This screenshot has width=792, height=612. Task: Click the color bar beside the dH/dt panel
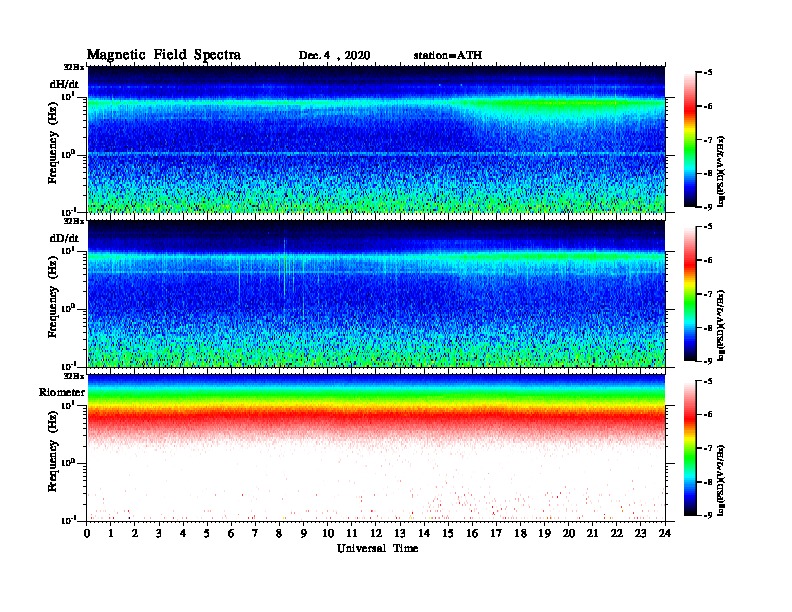[x=689, y=139]
